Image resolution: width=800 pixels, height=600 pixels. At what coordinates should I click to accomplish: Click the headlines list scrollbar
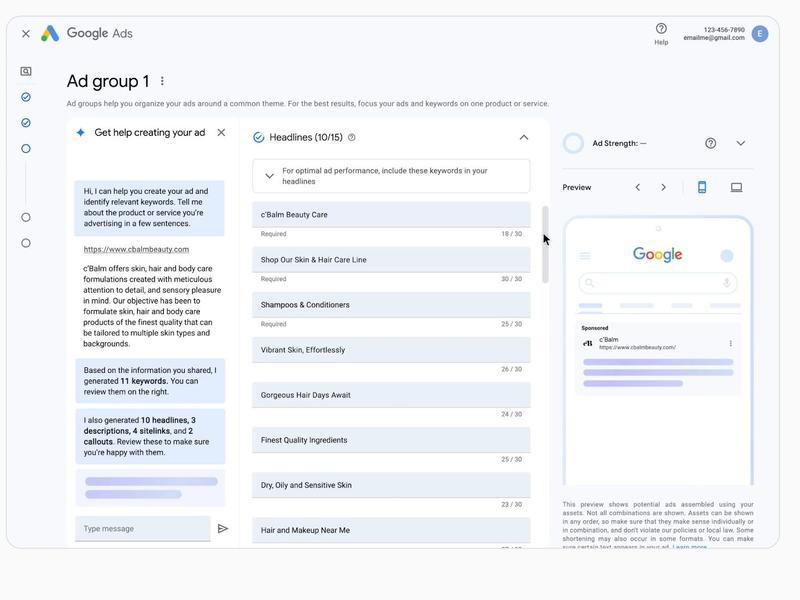coord(545,244)
